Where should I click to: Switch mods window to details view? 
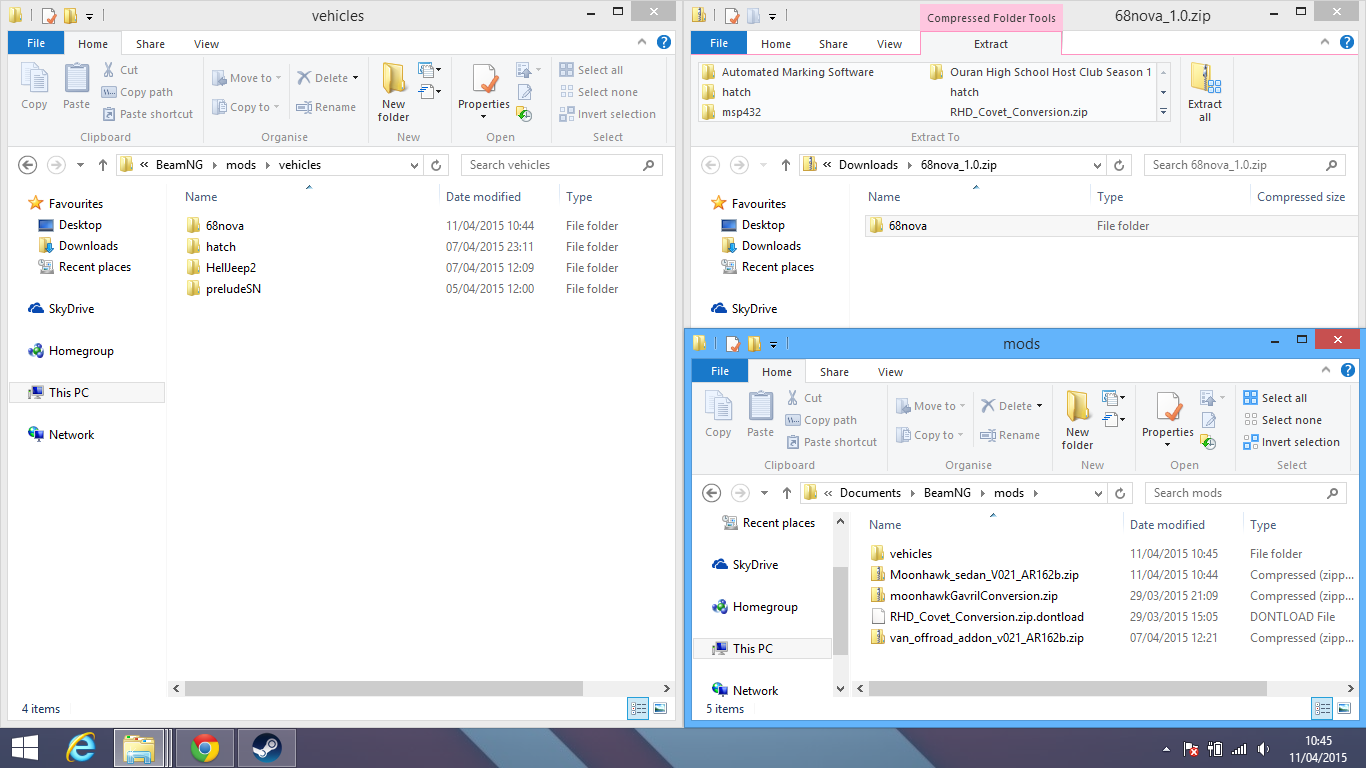click(x=1322, y=708)
